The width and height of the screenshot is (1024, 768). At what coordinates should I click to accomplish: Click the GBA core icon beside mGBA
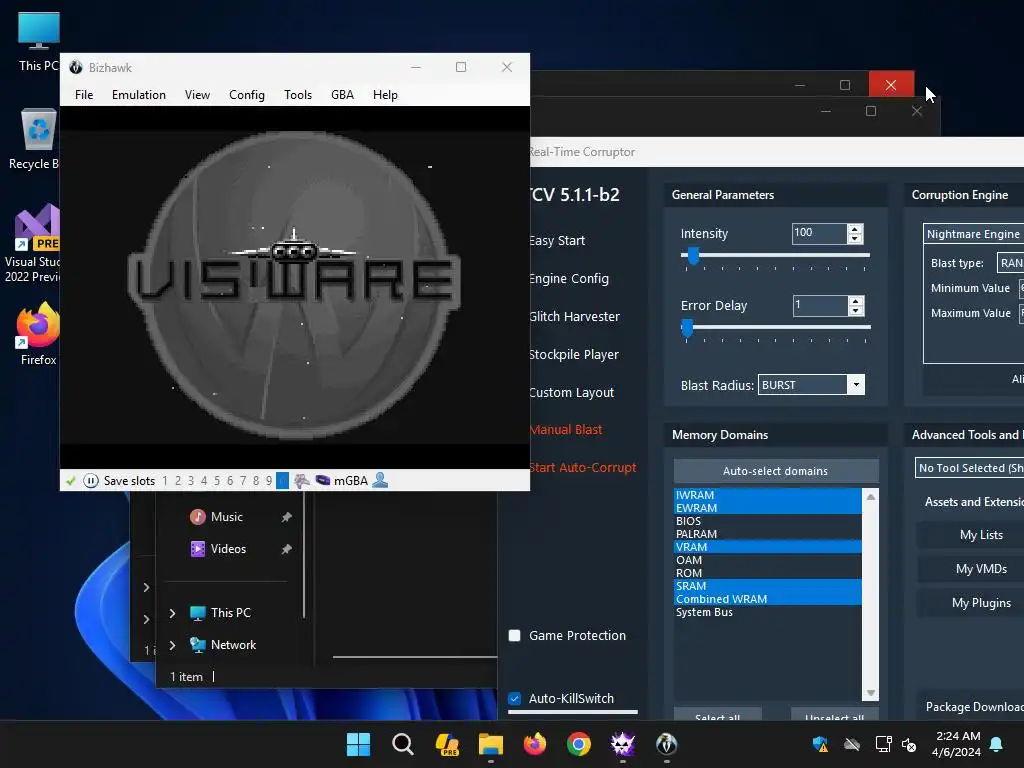pos(323,481)
